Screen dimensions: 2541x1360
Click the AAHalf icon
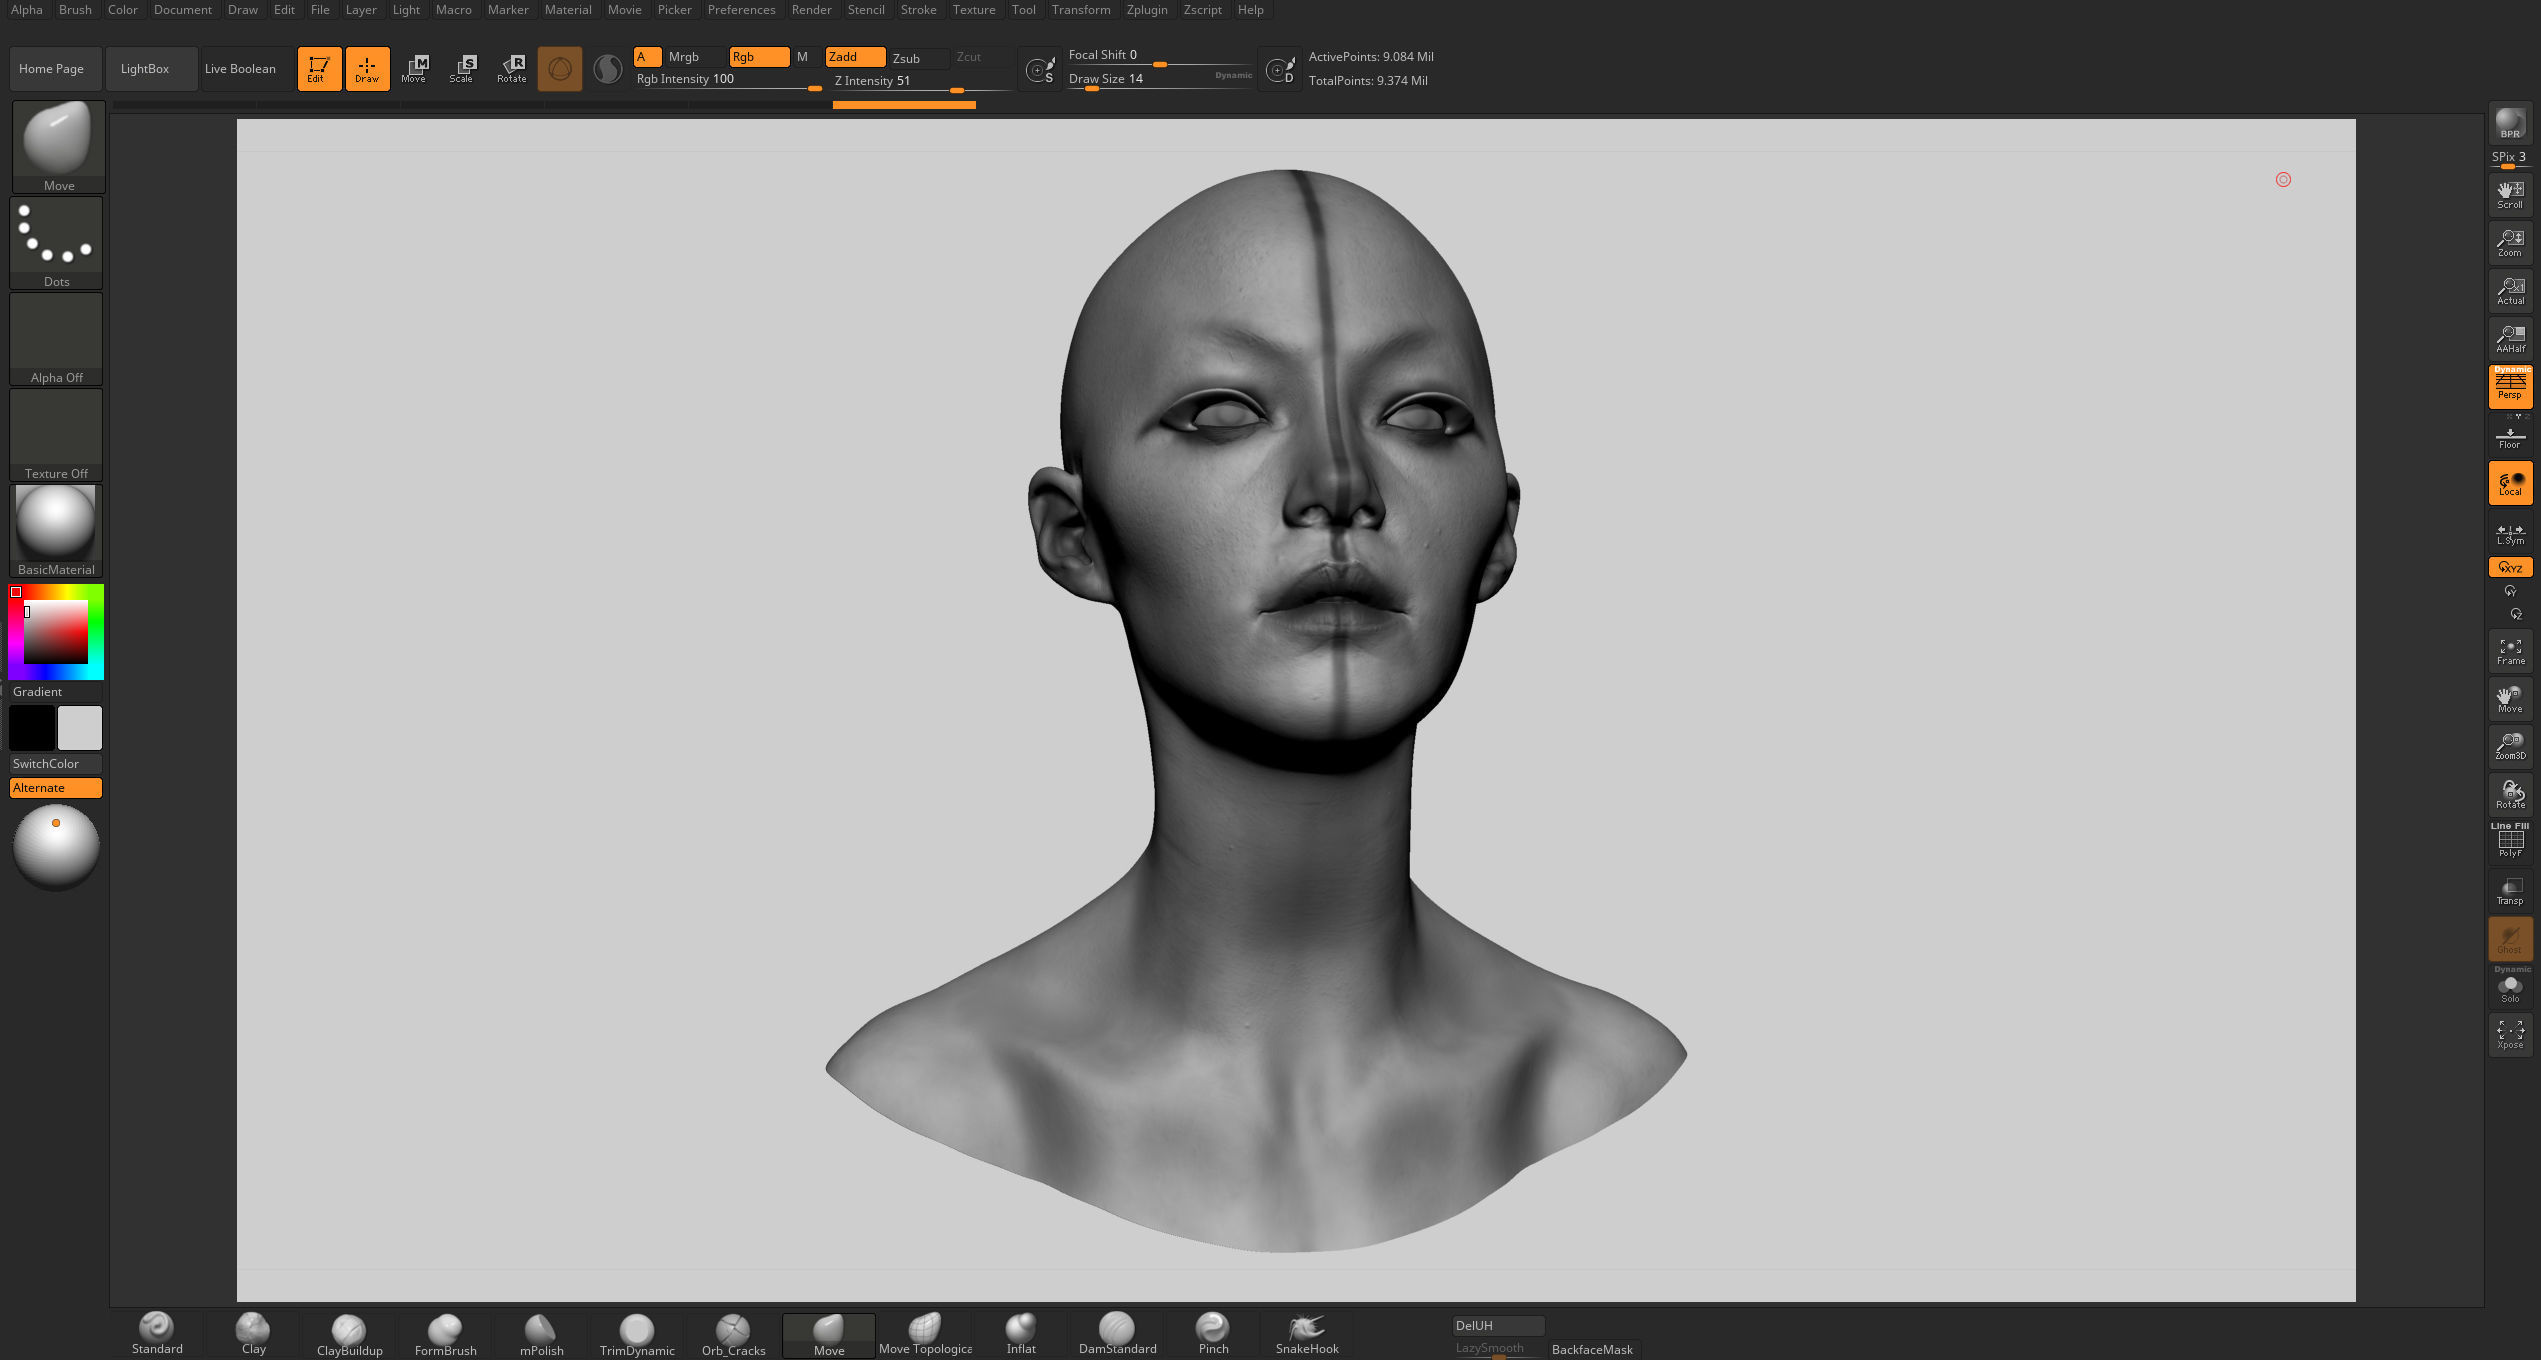[x=2510, y=338]
